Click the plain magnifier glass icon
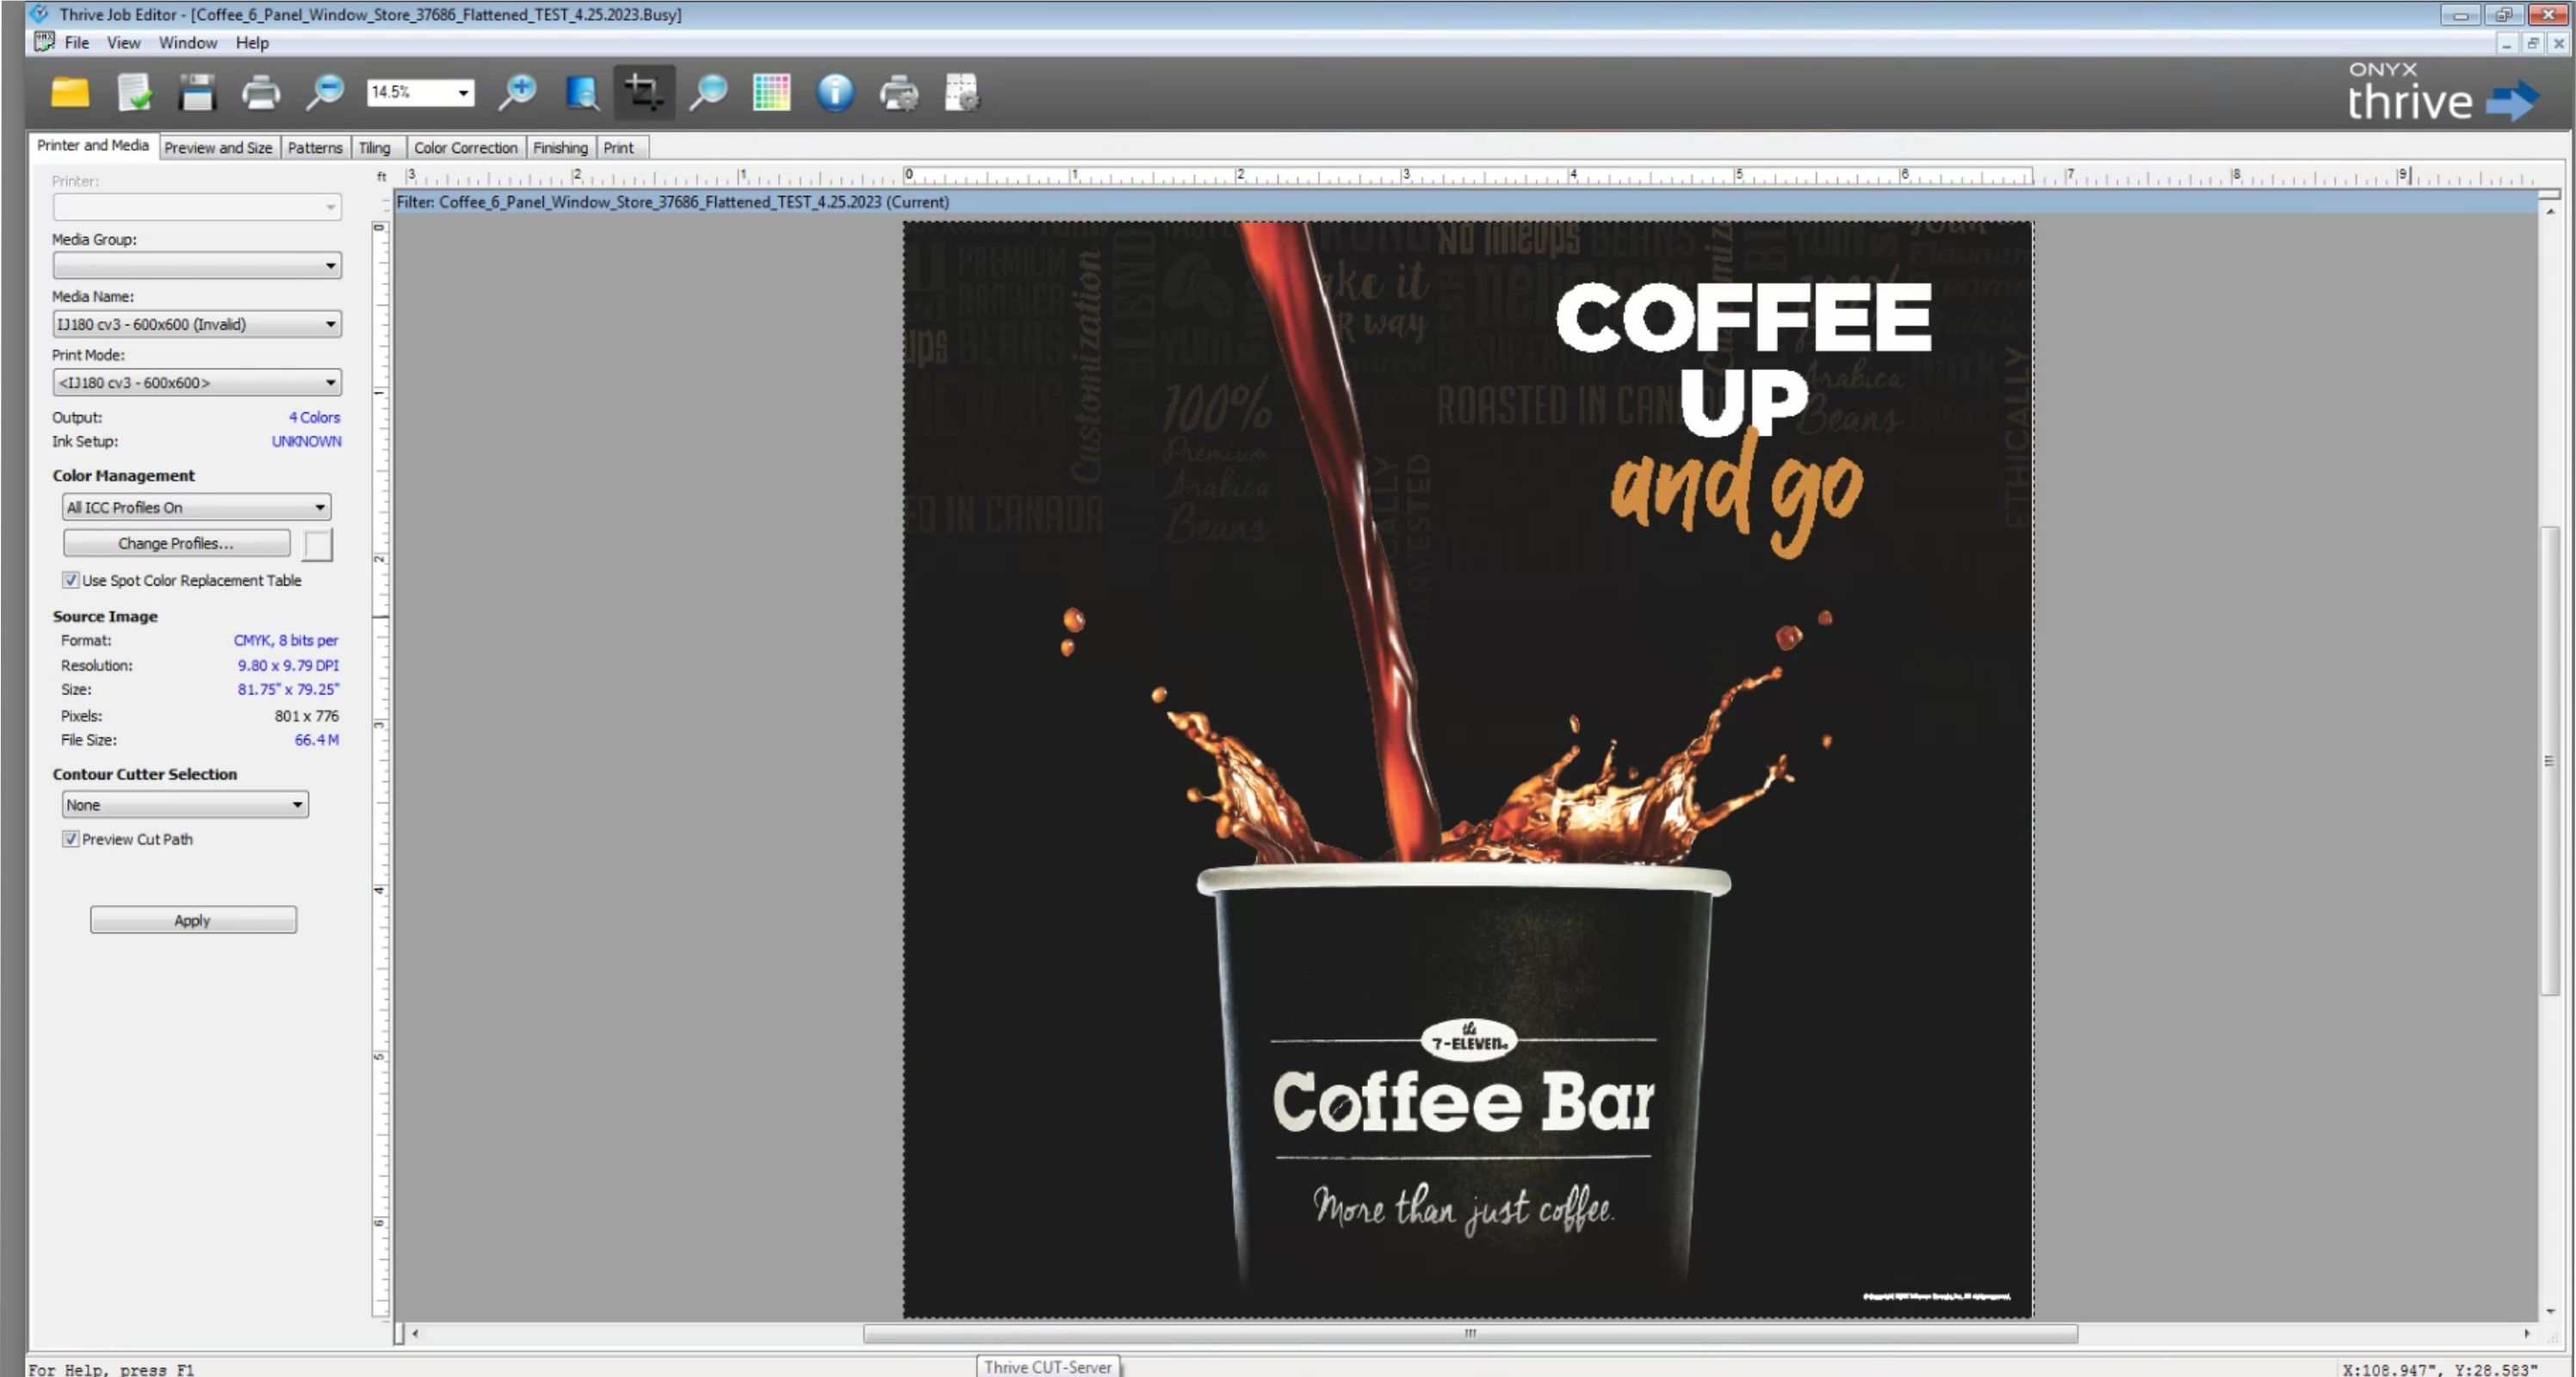The height and width of the screenshot is (1377, 2576). click(x=708, y=93)
